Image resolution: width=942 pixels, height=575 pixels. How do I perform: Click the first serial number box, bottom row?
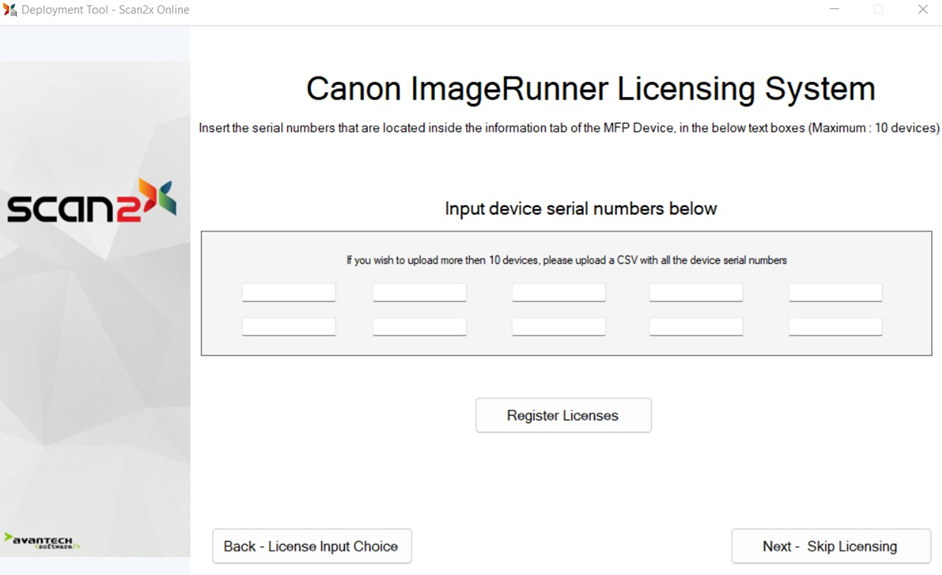tap(288, 326)
